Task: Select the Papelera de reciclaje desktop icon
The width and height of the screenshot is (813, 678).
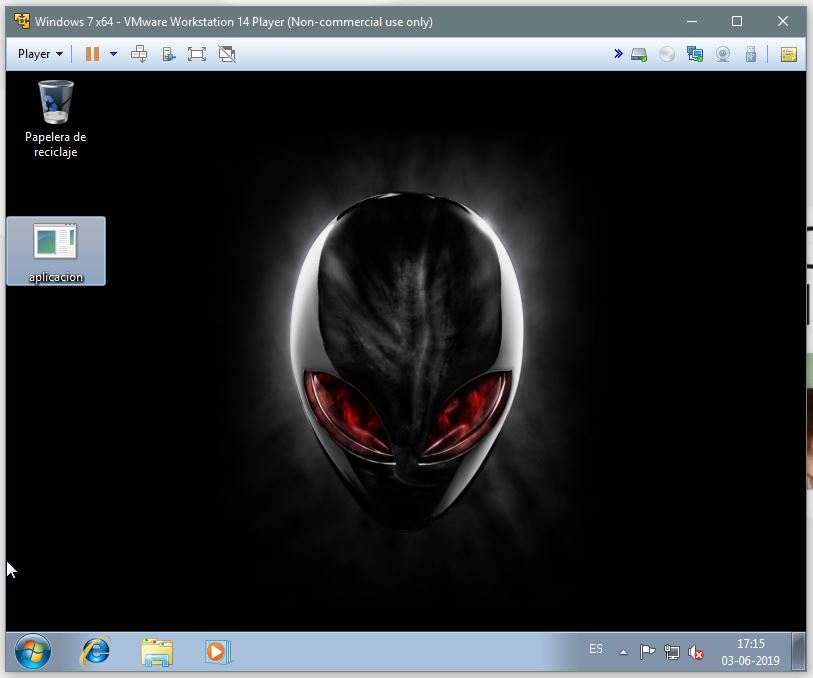Action: (x=55, y=119)
